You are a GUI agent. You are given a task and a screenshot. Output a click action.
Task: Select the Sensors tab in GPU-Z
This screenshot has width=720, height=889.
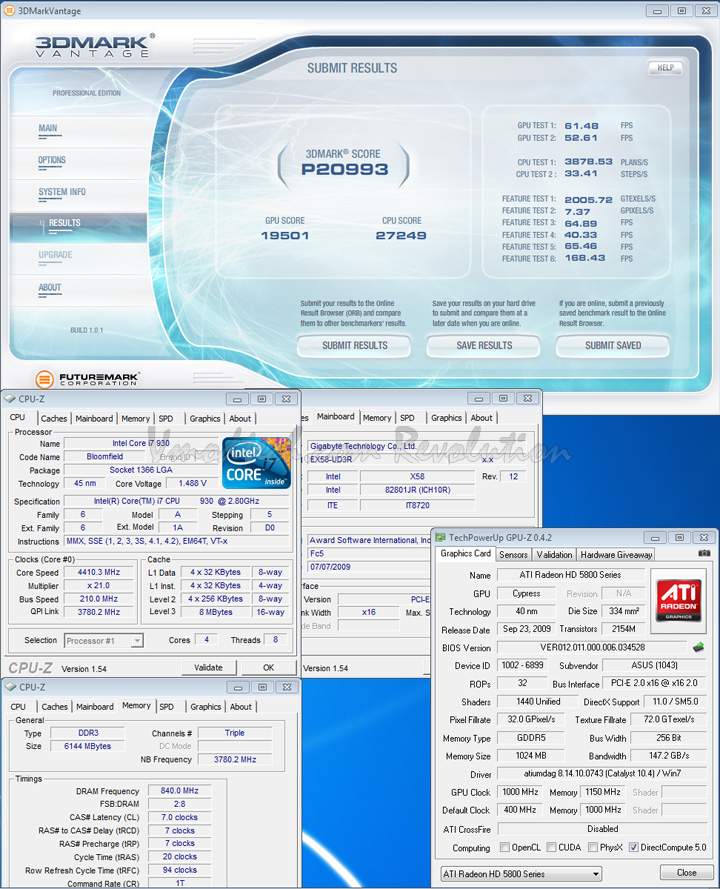513,554
